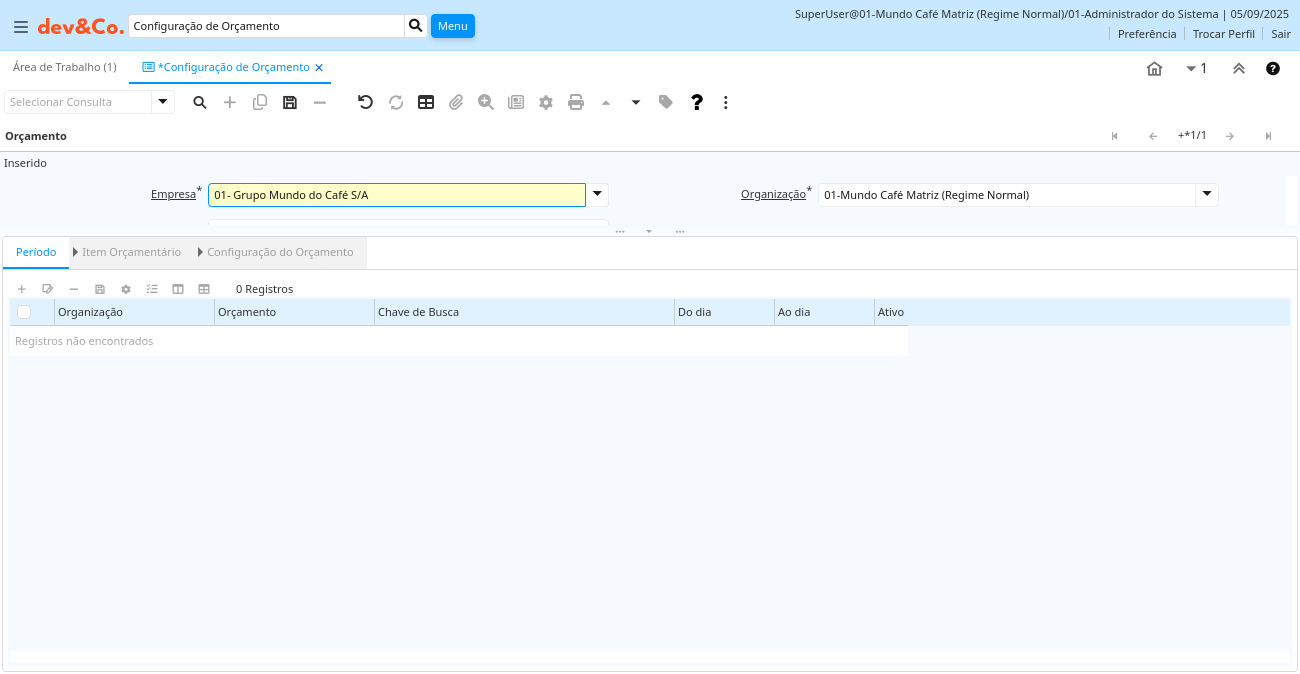Click the Print icon in toolbar

tap(576, 102)
